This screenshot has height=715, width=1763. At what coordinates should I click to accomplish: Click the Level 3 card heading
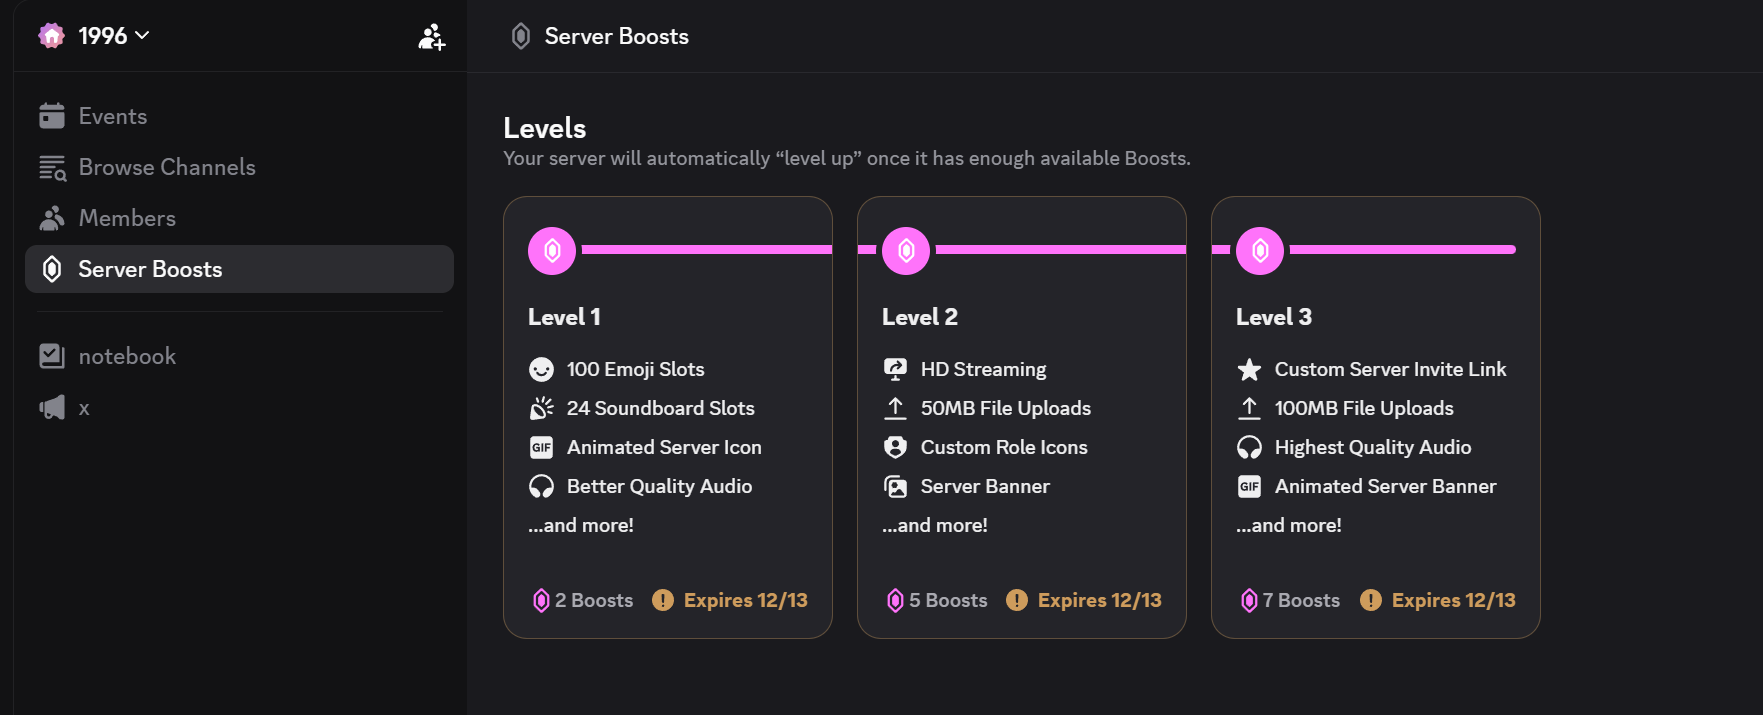tap(1274, 317)
